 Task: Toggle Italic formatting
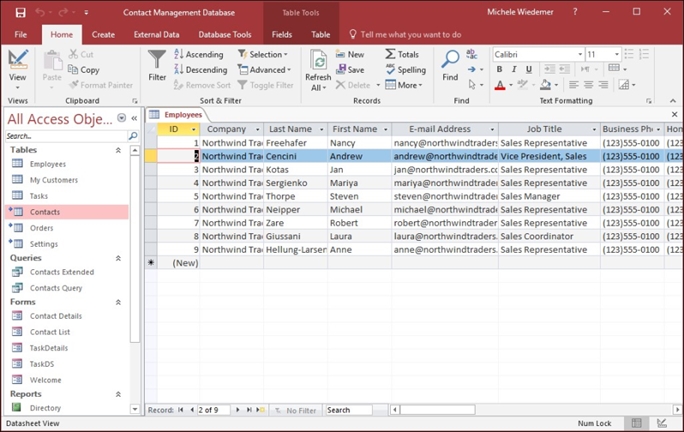[514, 69]
